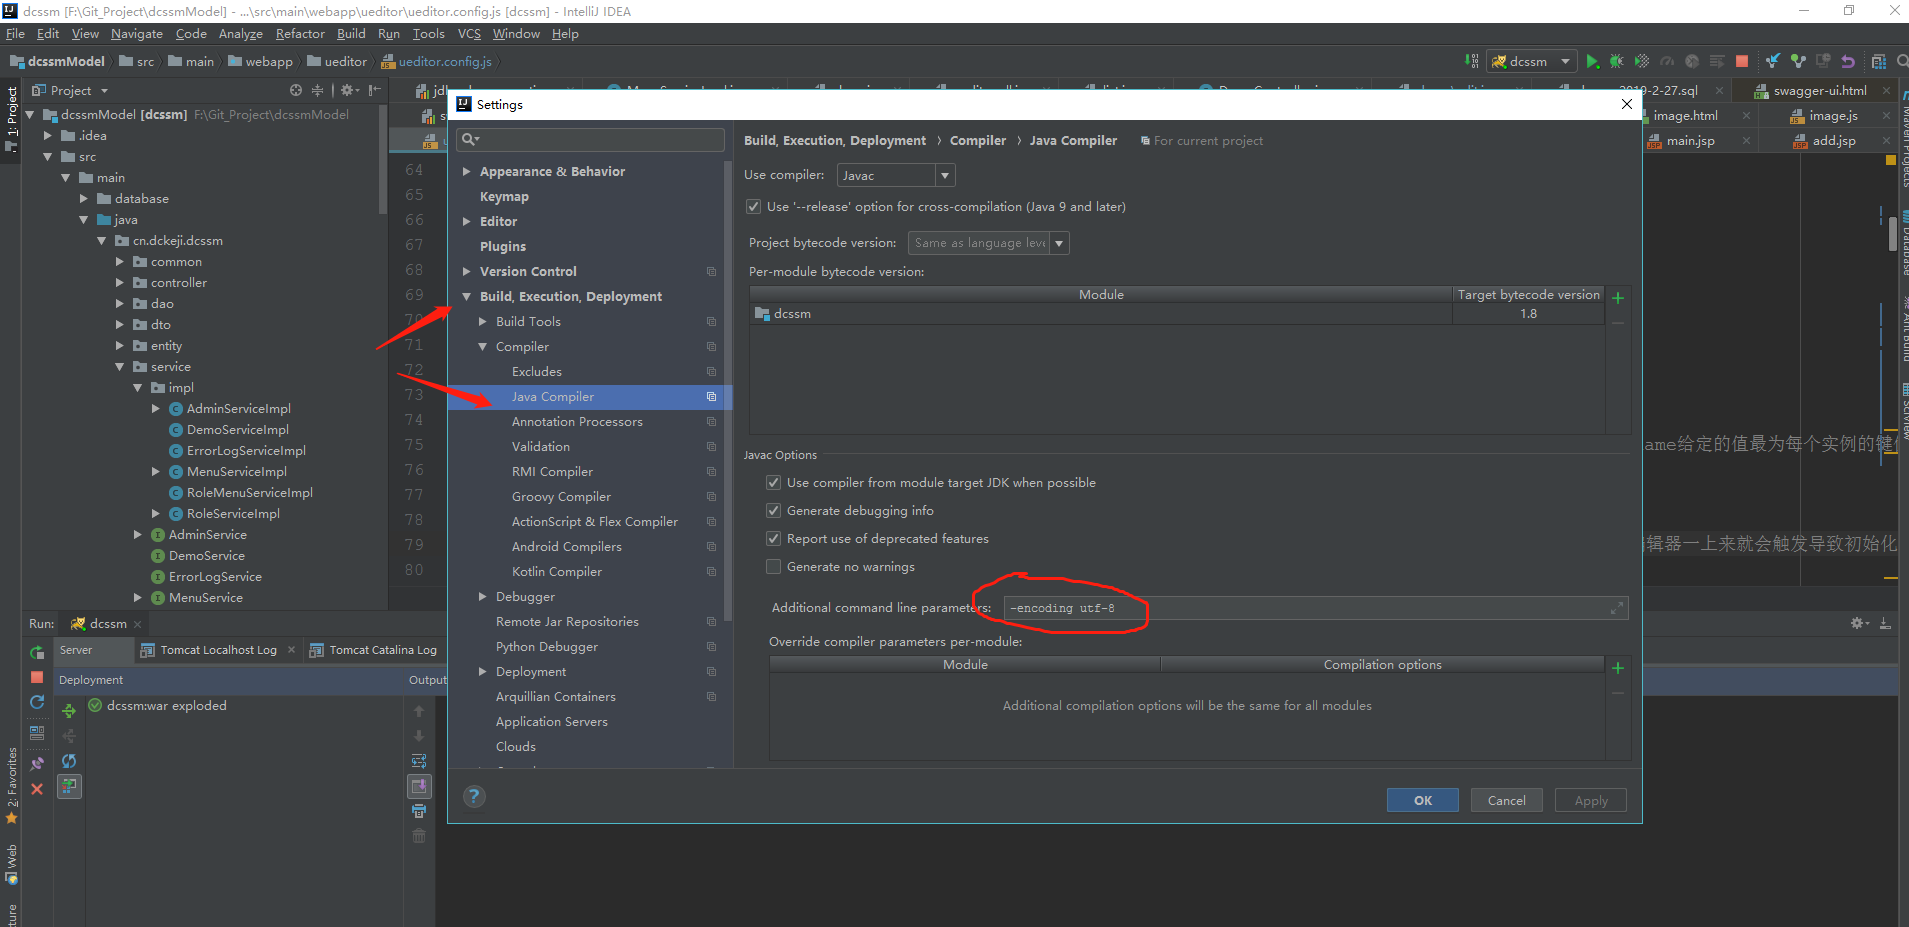Open the dcssm run configuration dropdown

click(1532, 61)
